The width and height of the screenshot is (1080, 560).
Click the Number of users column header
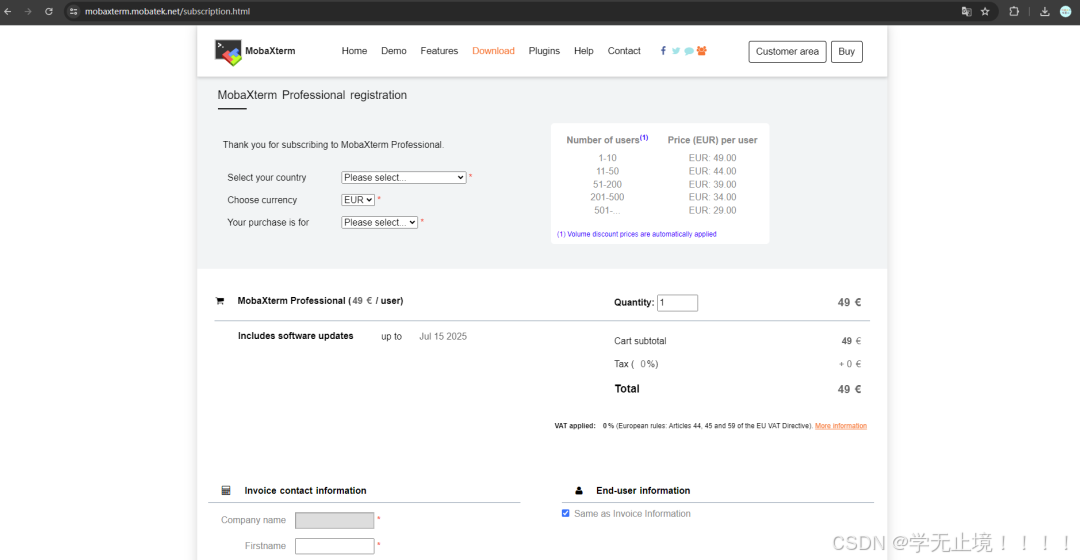[x=607, y=139]
